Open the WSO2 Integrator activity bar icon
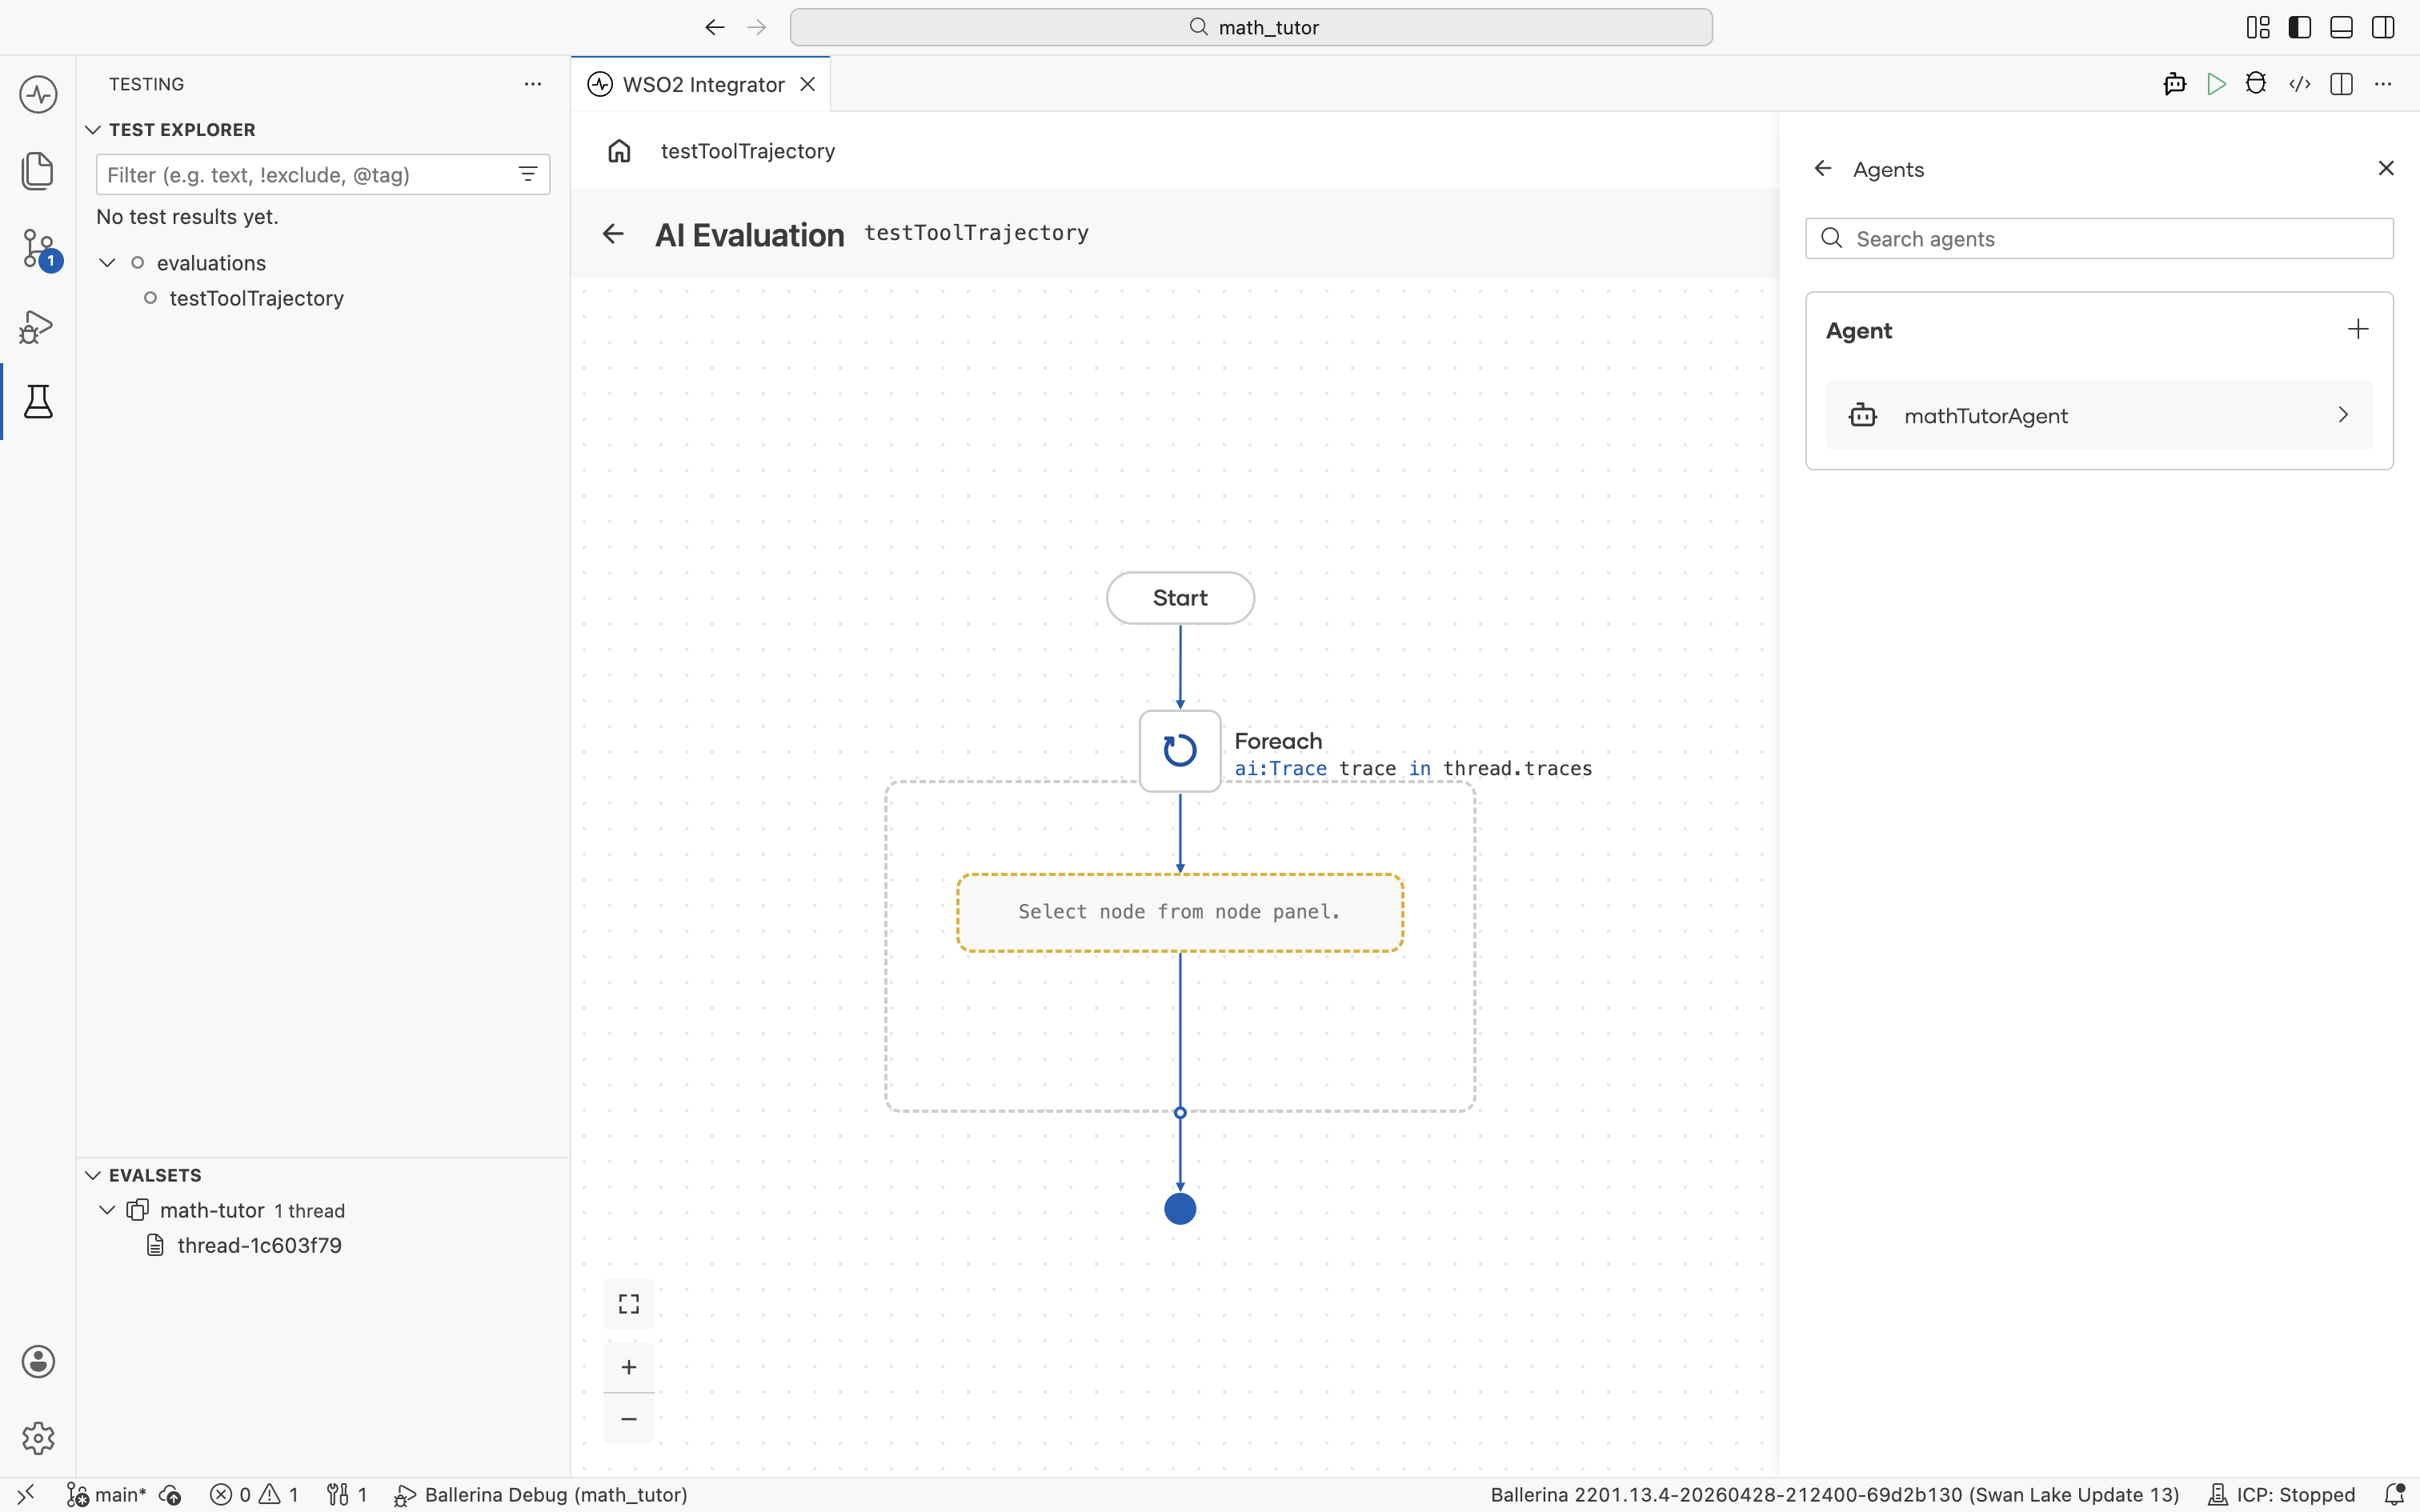2420x1512 pixels. coord(38,95)
